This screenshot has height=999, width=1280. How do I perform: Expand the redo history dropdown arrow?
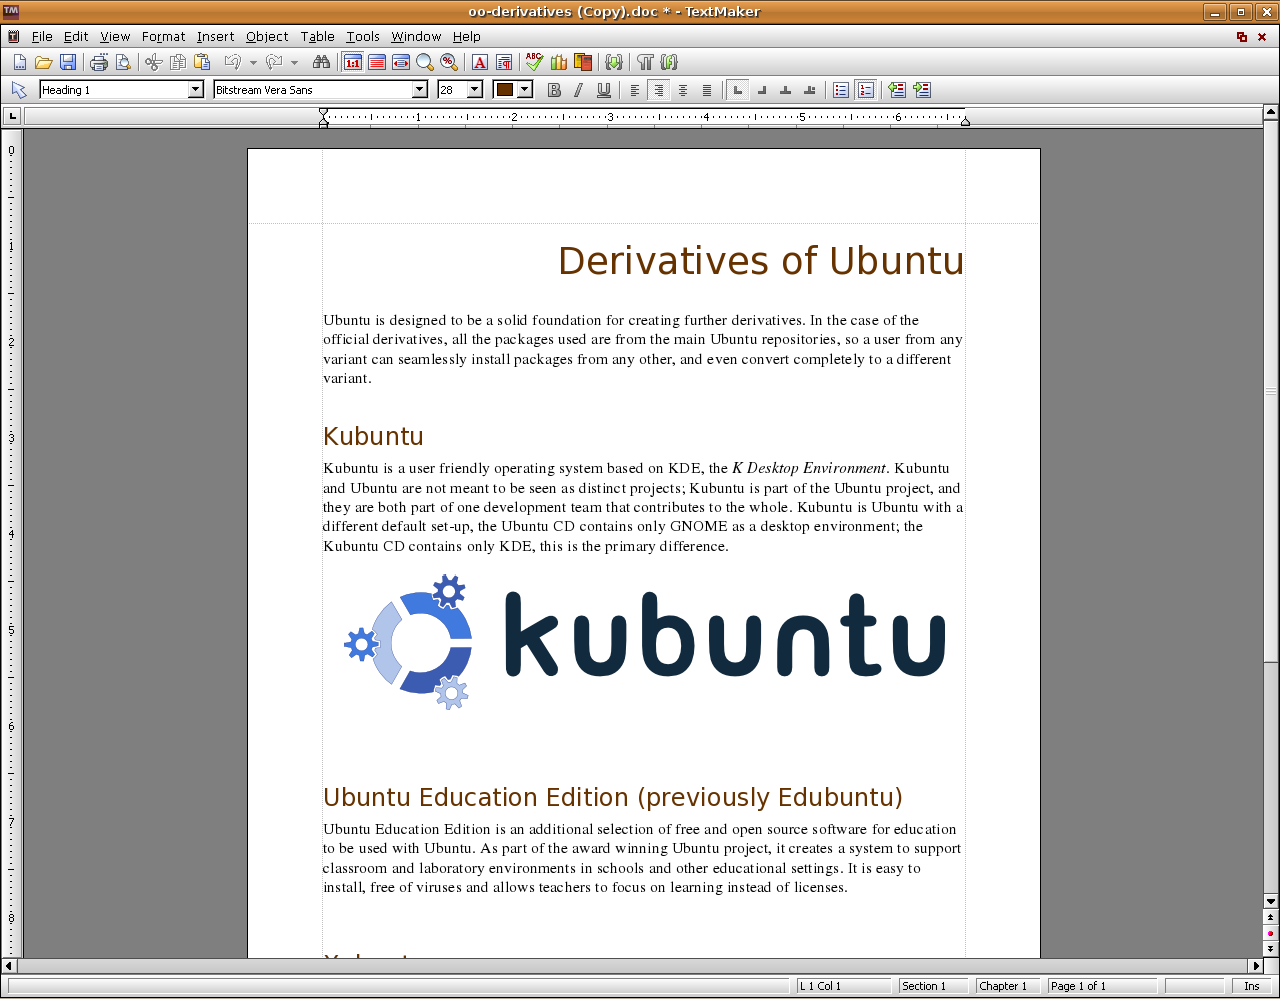pyautogui.click(x=294, y=62)
